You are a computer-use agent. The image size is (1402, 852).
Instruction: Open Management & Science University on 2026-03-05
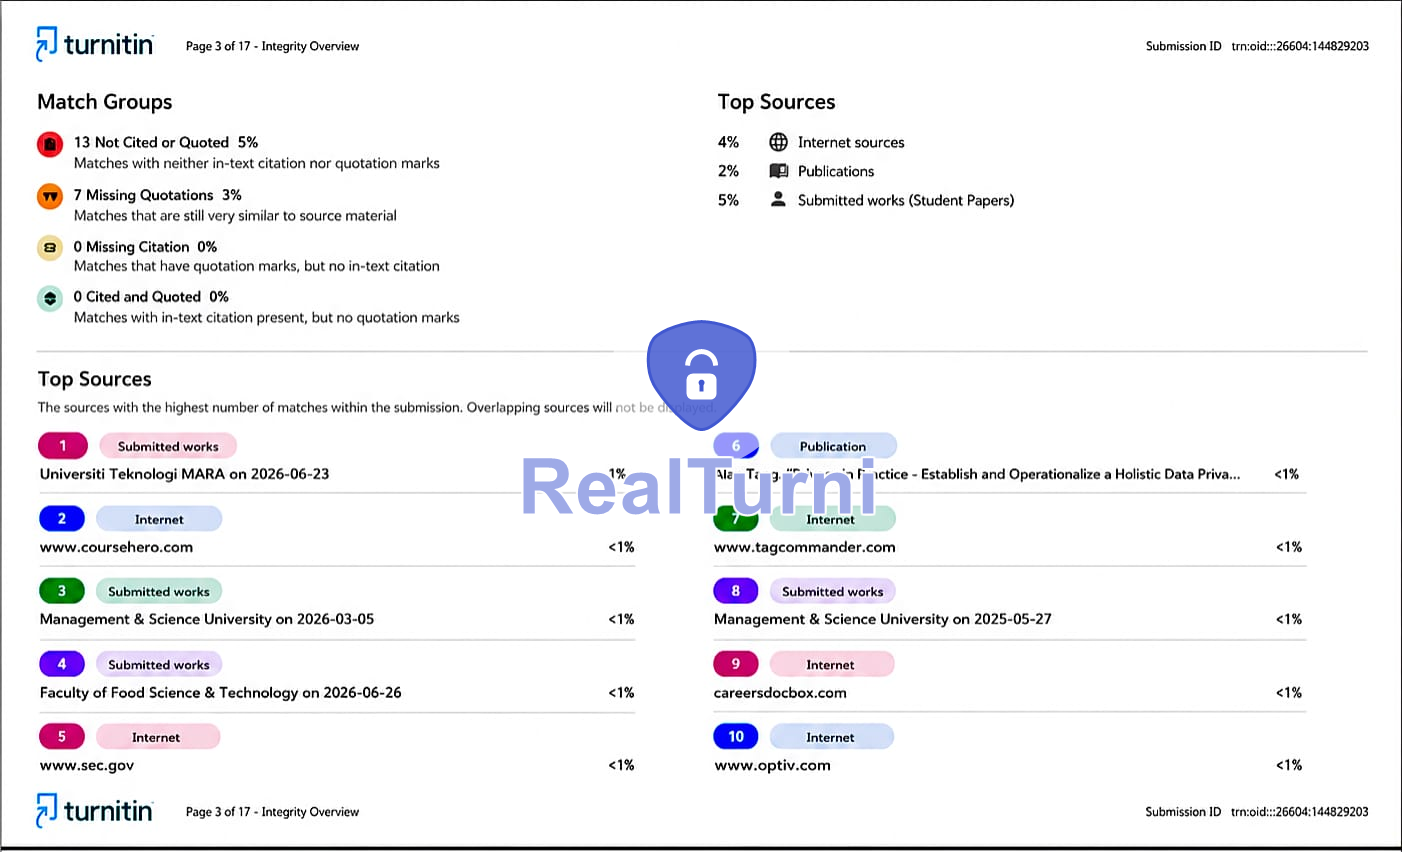click(x=207, y=619)
